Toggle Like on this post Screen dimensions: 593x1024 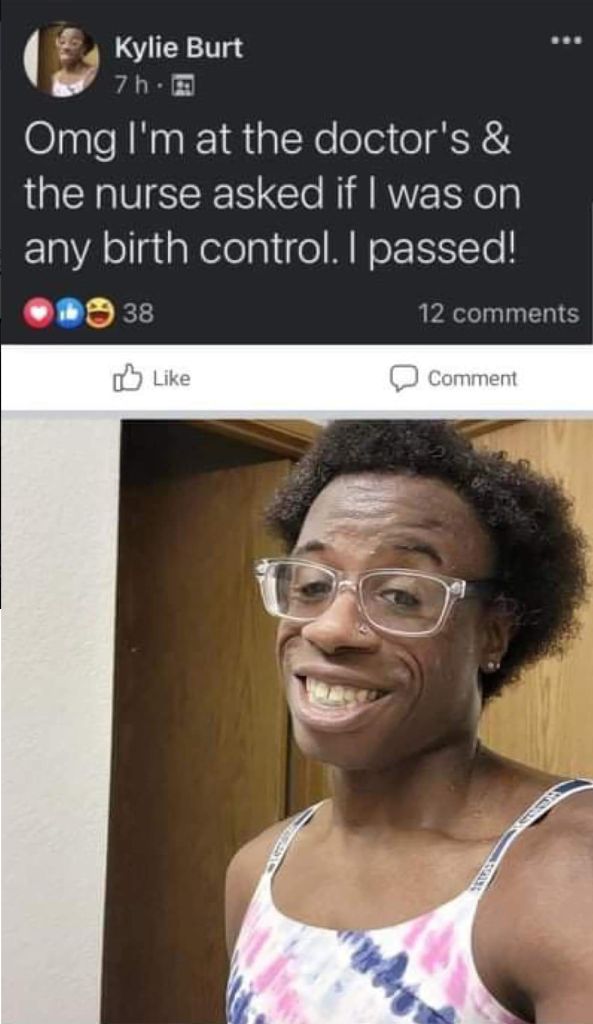(152, 378)
